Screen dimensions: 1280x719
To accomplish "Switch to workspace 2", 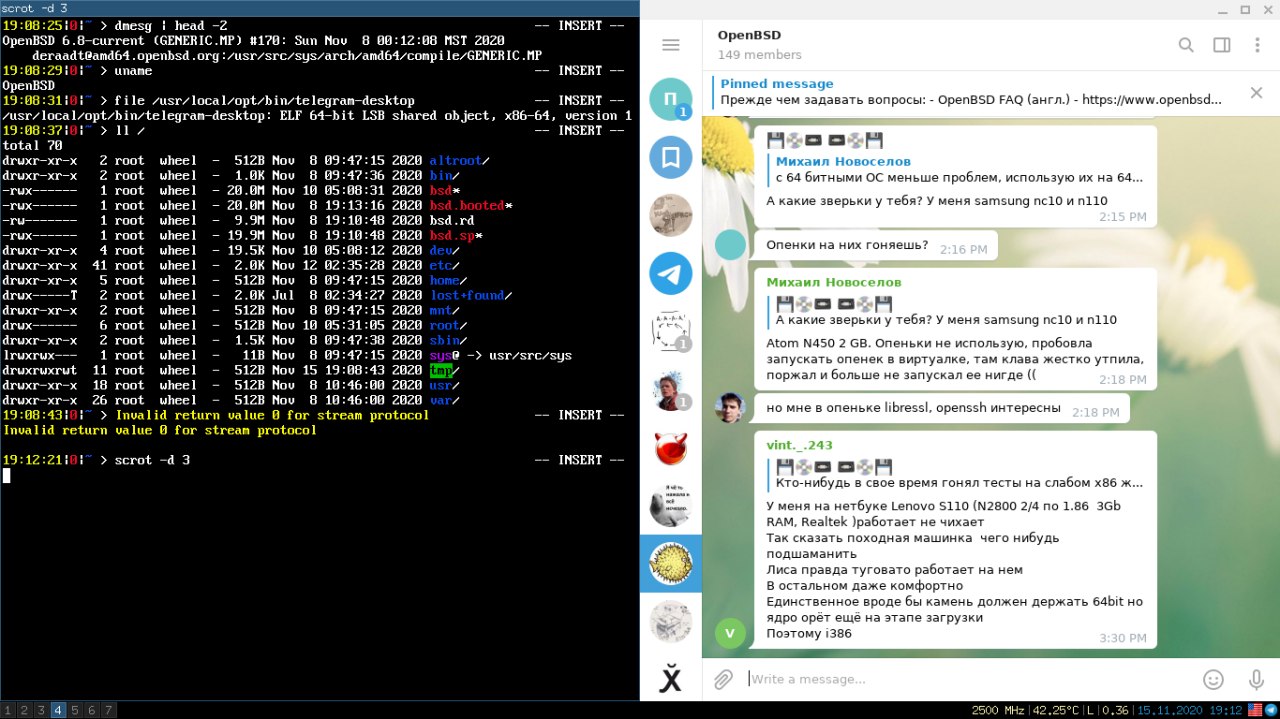I will 24,710.
